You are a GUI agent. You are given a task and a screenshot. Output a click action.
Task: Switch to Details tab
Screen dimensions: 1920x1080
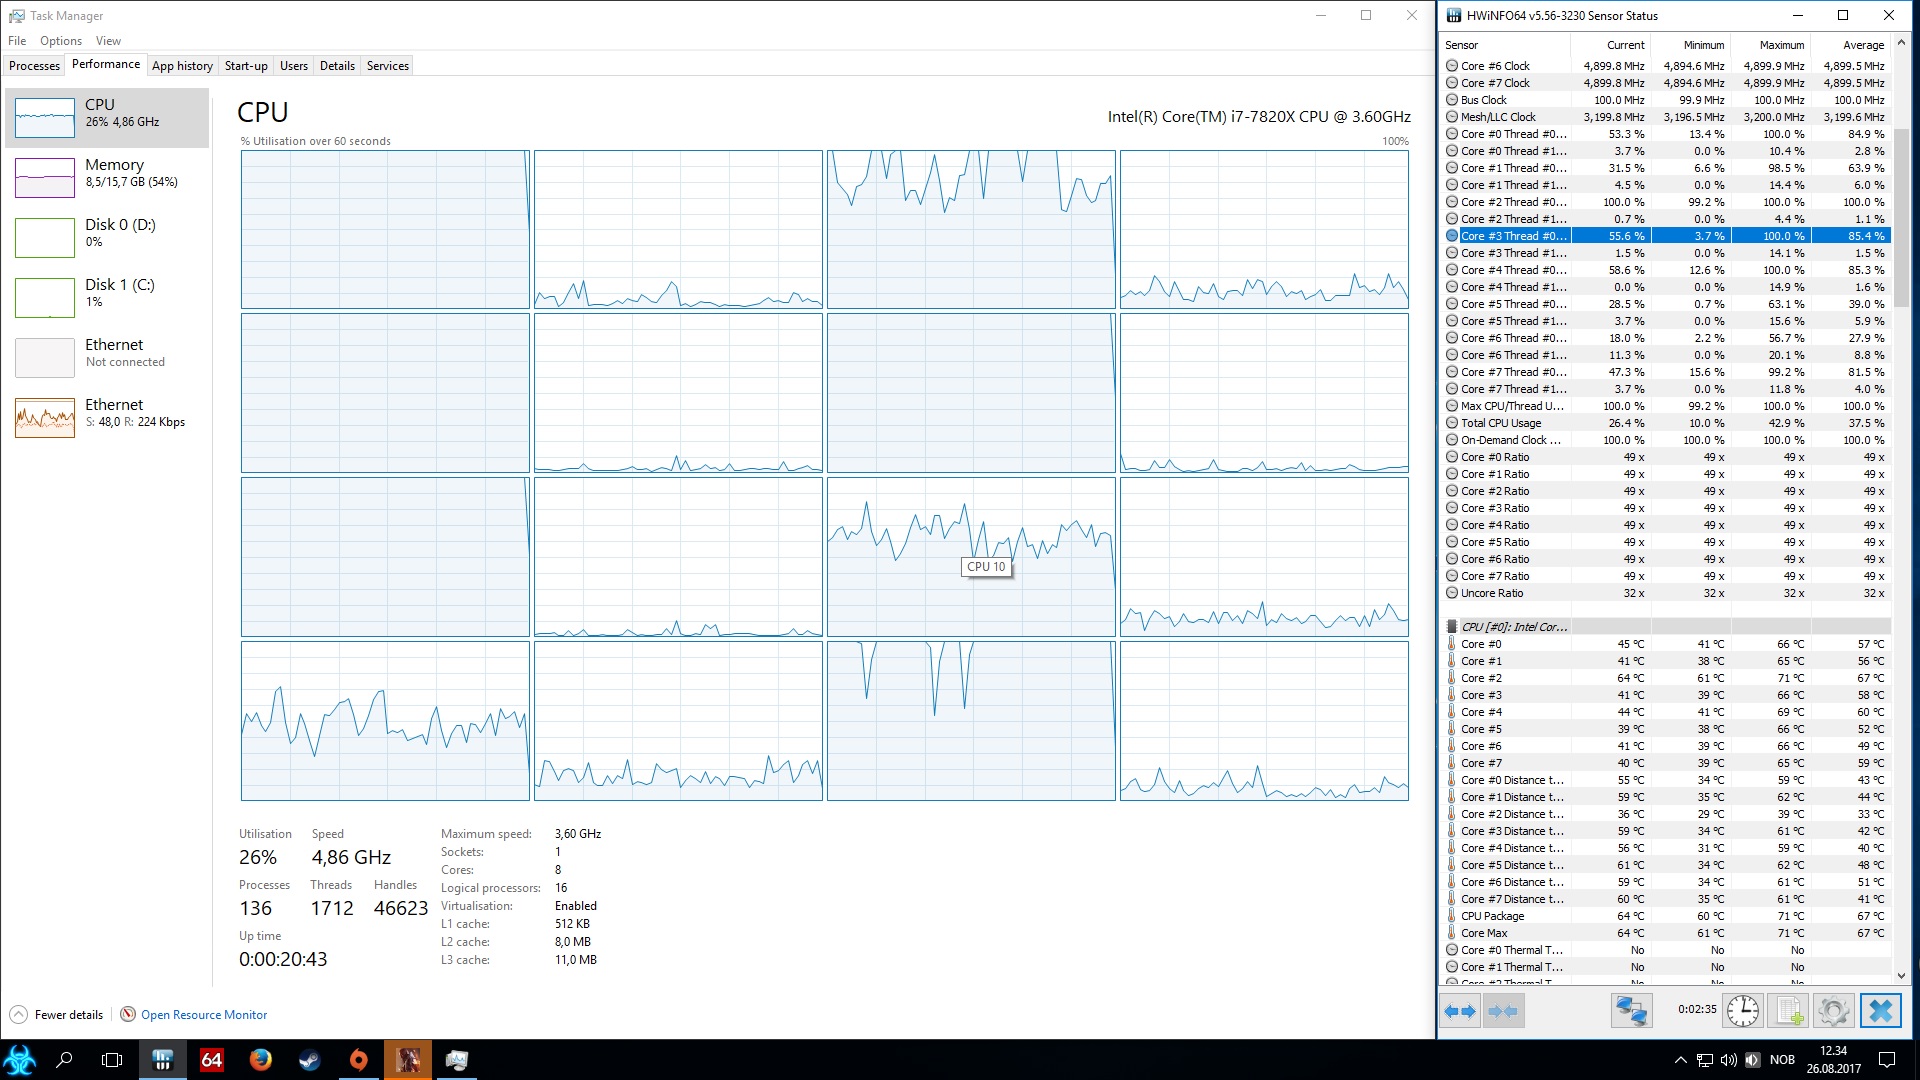click(x=337, y=66)
